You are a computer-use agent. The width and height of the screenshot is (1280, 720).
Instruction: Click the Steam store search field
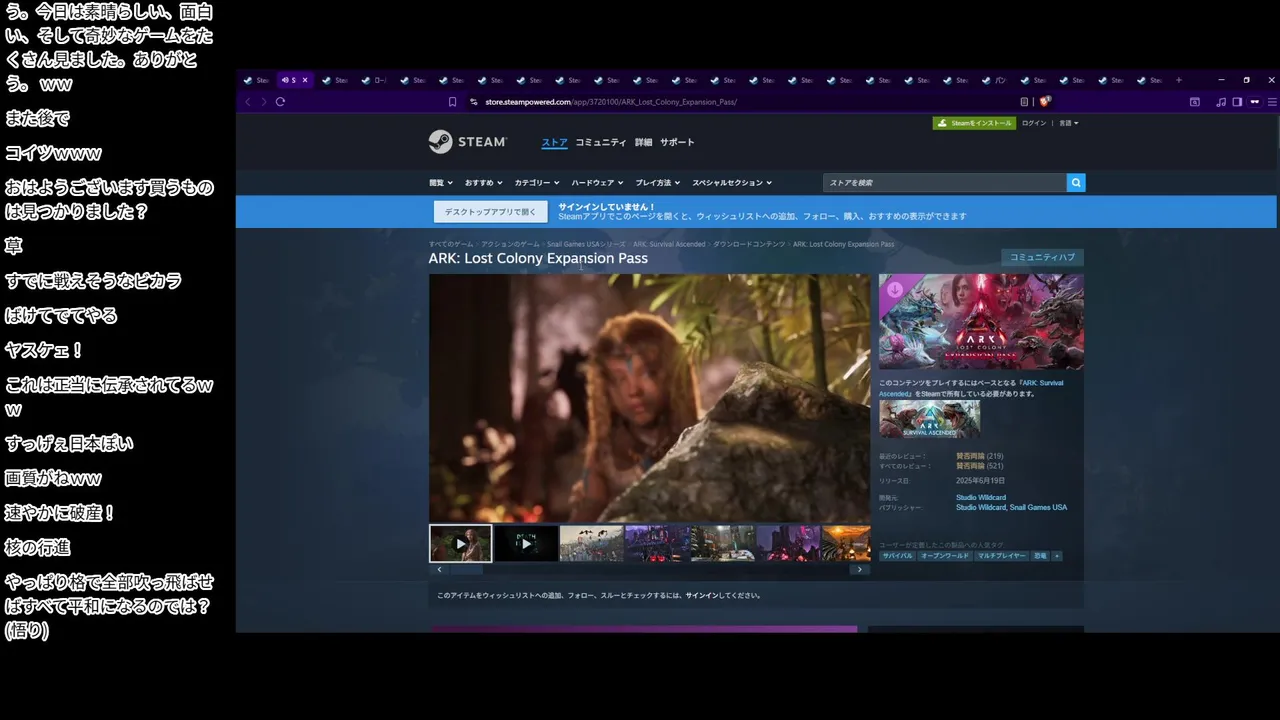click(945, 183)
